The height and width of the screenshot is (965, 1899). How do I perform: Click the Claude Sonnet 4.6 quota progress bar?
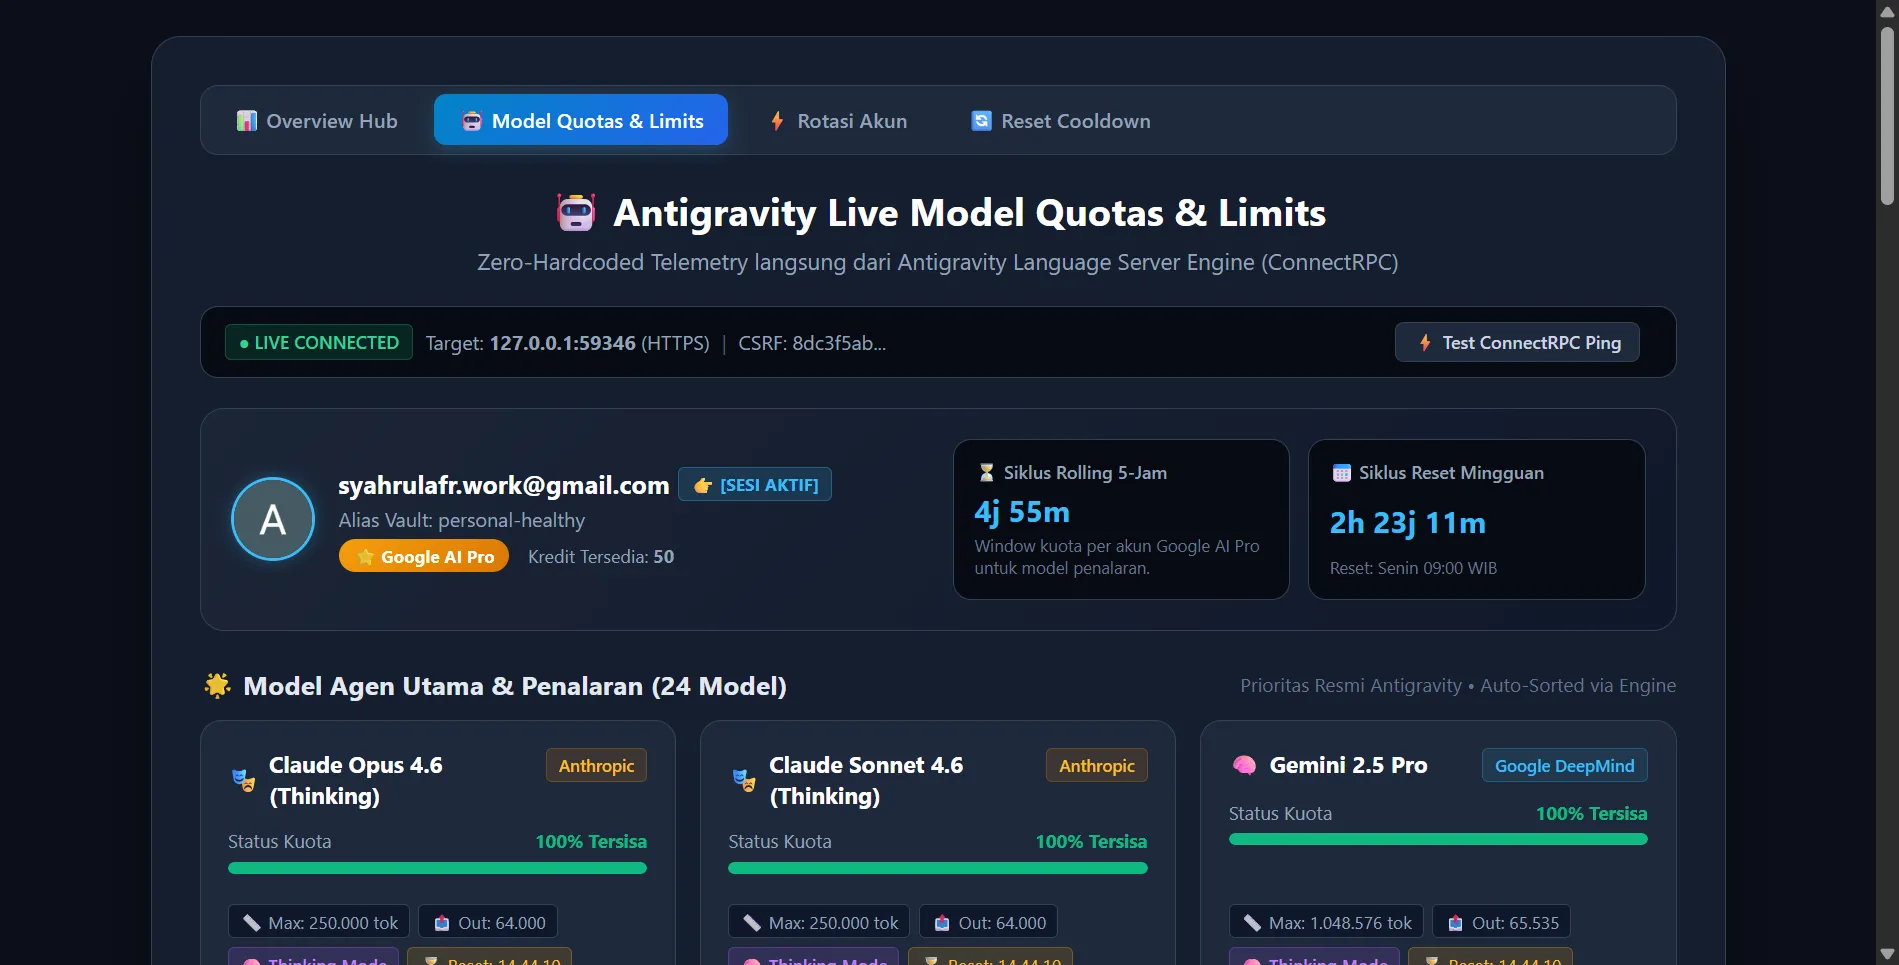[x=938, y=868]
